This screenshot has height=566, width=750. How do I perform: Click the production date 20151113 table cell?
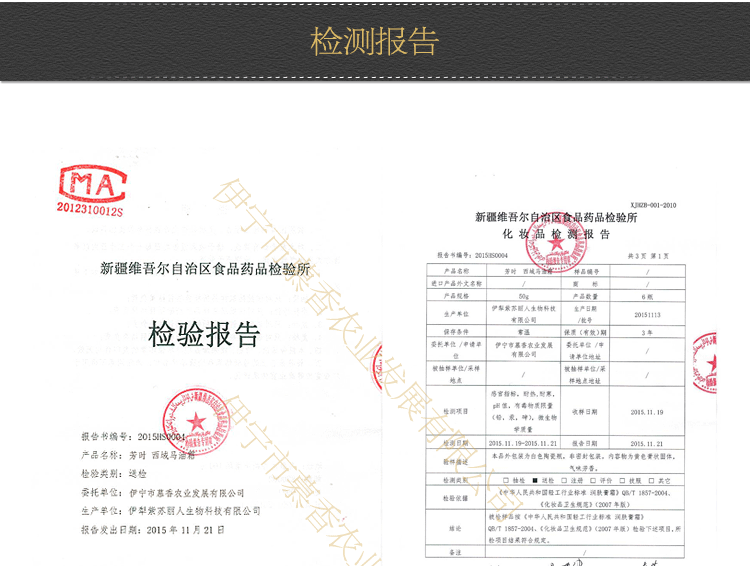coord(647,312)
